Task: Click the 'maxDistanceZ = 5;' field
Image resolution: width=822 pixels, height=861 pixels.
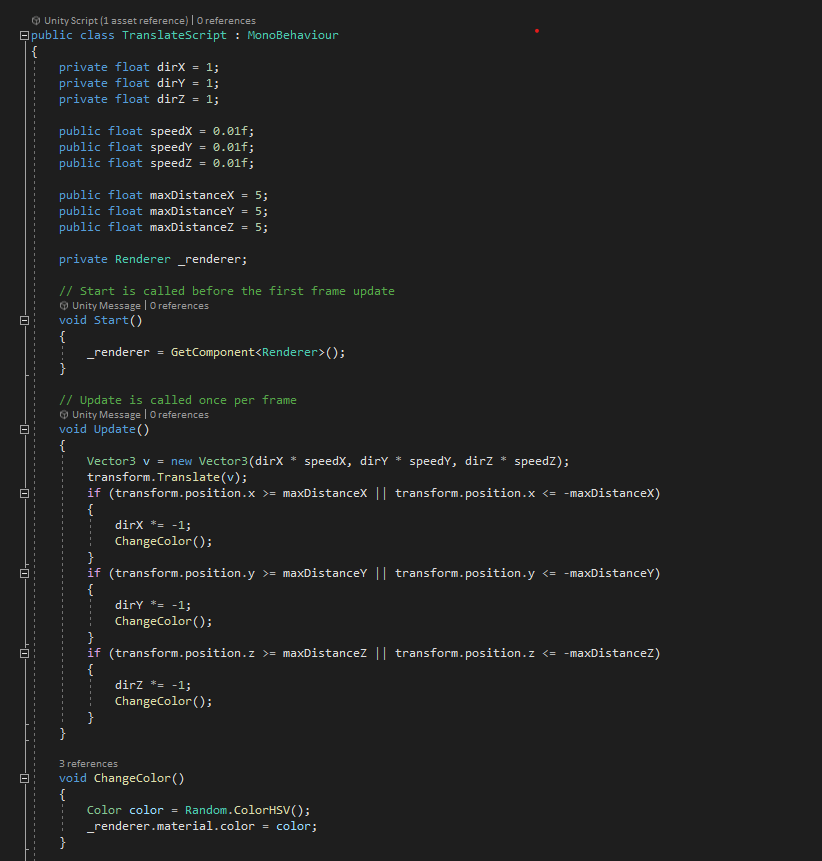Action: [x=209, y=227]
